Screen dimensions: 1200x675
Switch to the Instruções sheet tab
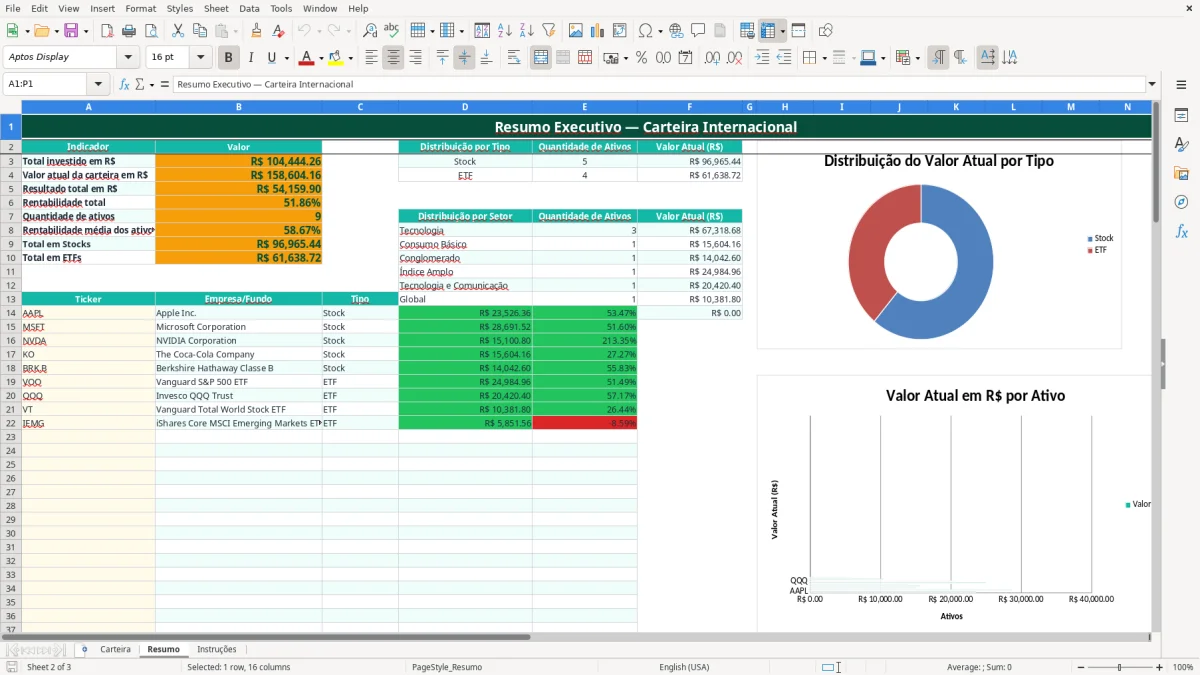click(217, 649)
